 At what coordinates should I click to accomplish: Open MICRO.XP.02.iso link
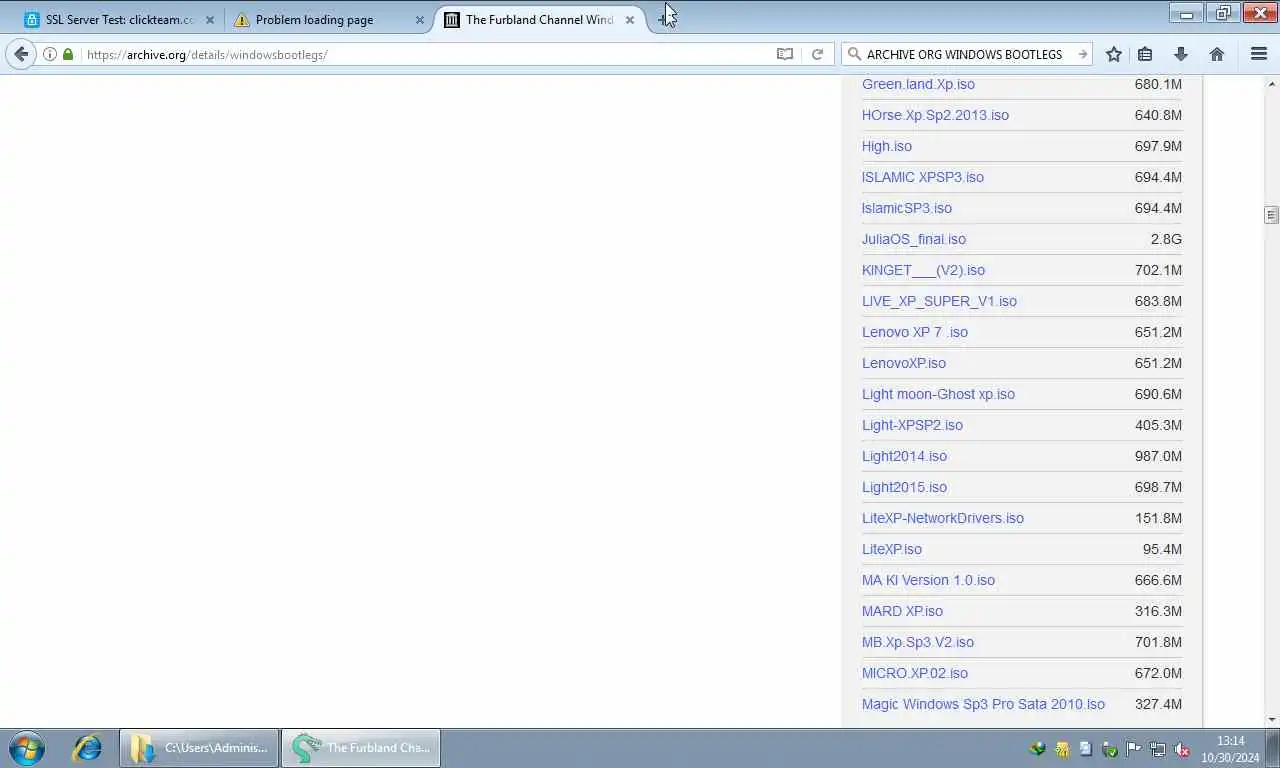coord(915,673)
